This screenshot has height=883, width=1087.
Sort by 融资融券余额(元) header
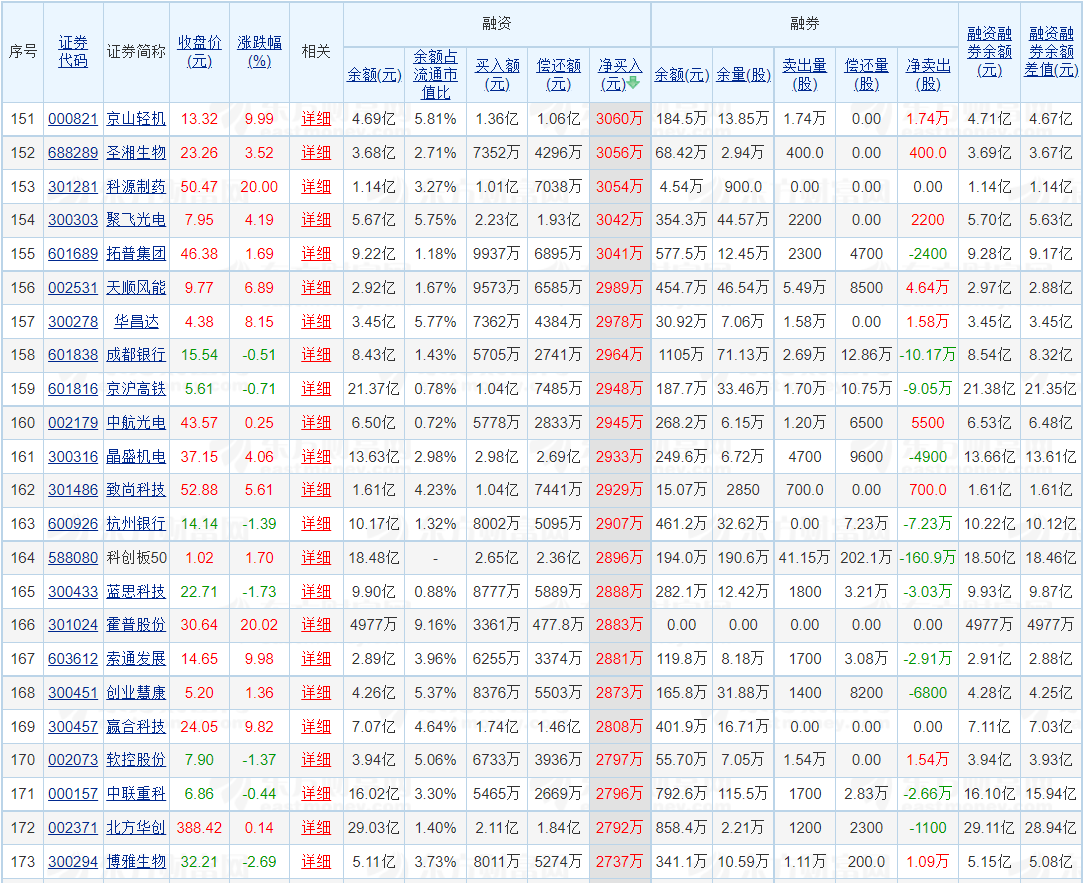(x=989, y=51)
